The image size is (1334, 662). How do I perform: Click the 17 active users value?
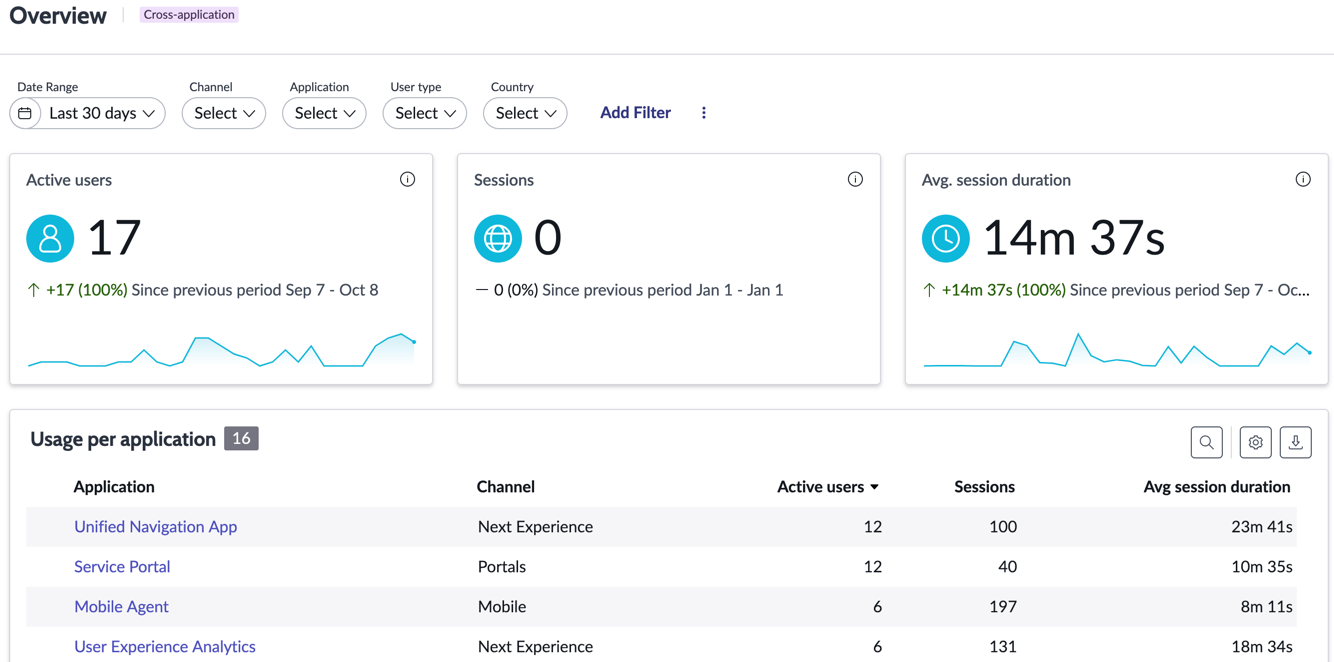(x=114, y=238)
